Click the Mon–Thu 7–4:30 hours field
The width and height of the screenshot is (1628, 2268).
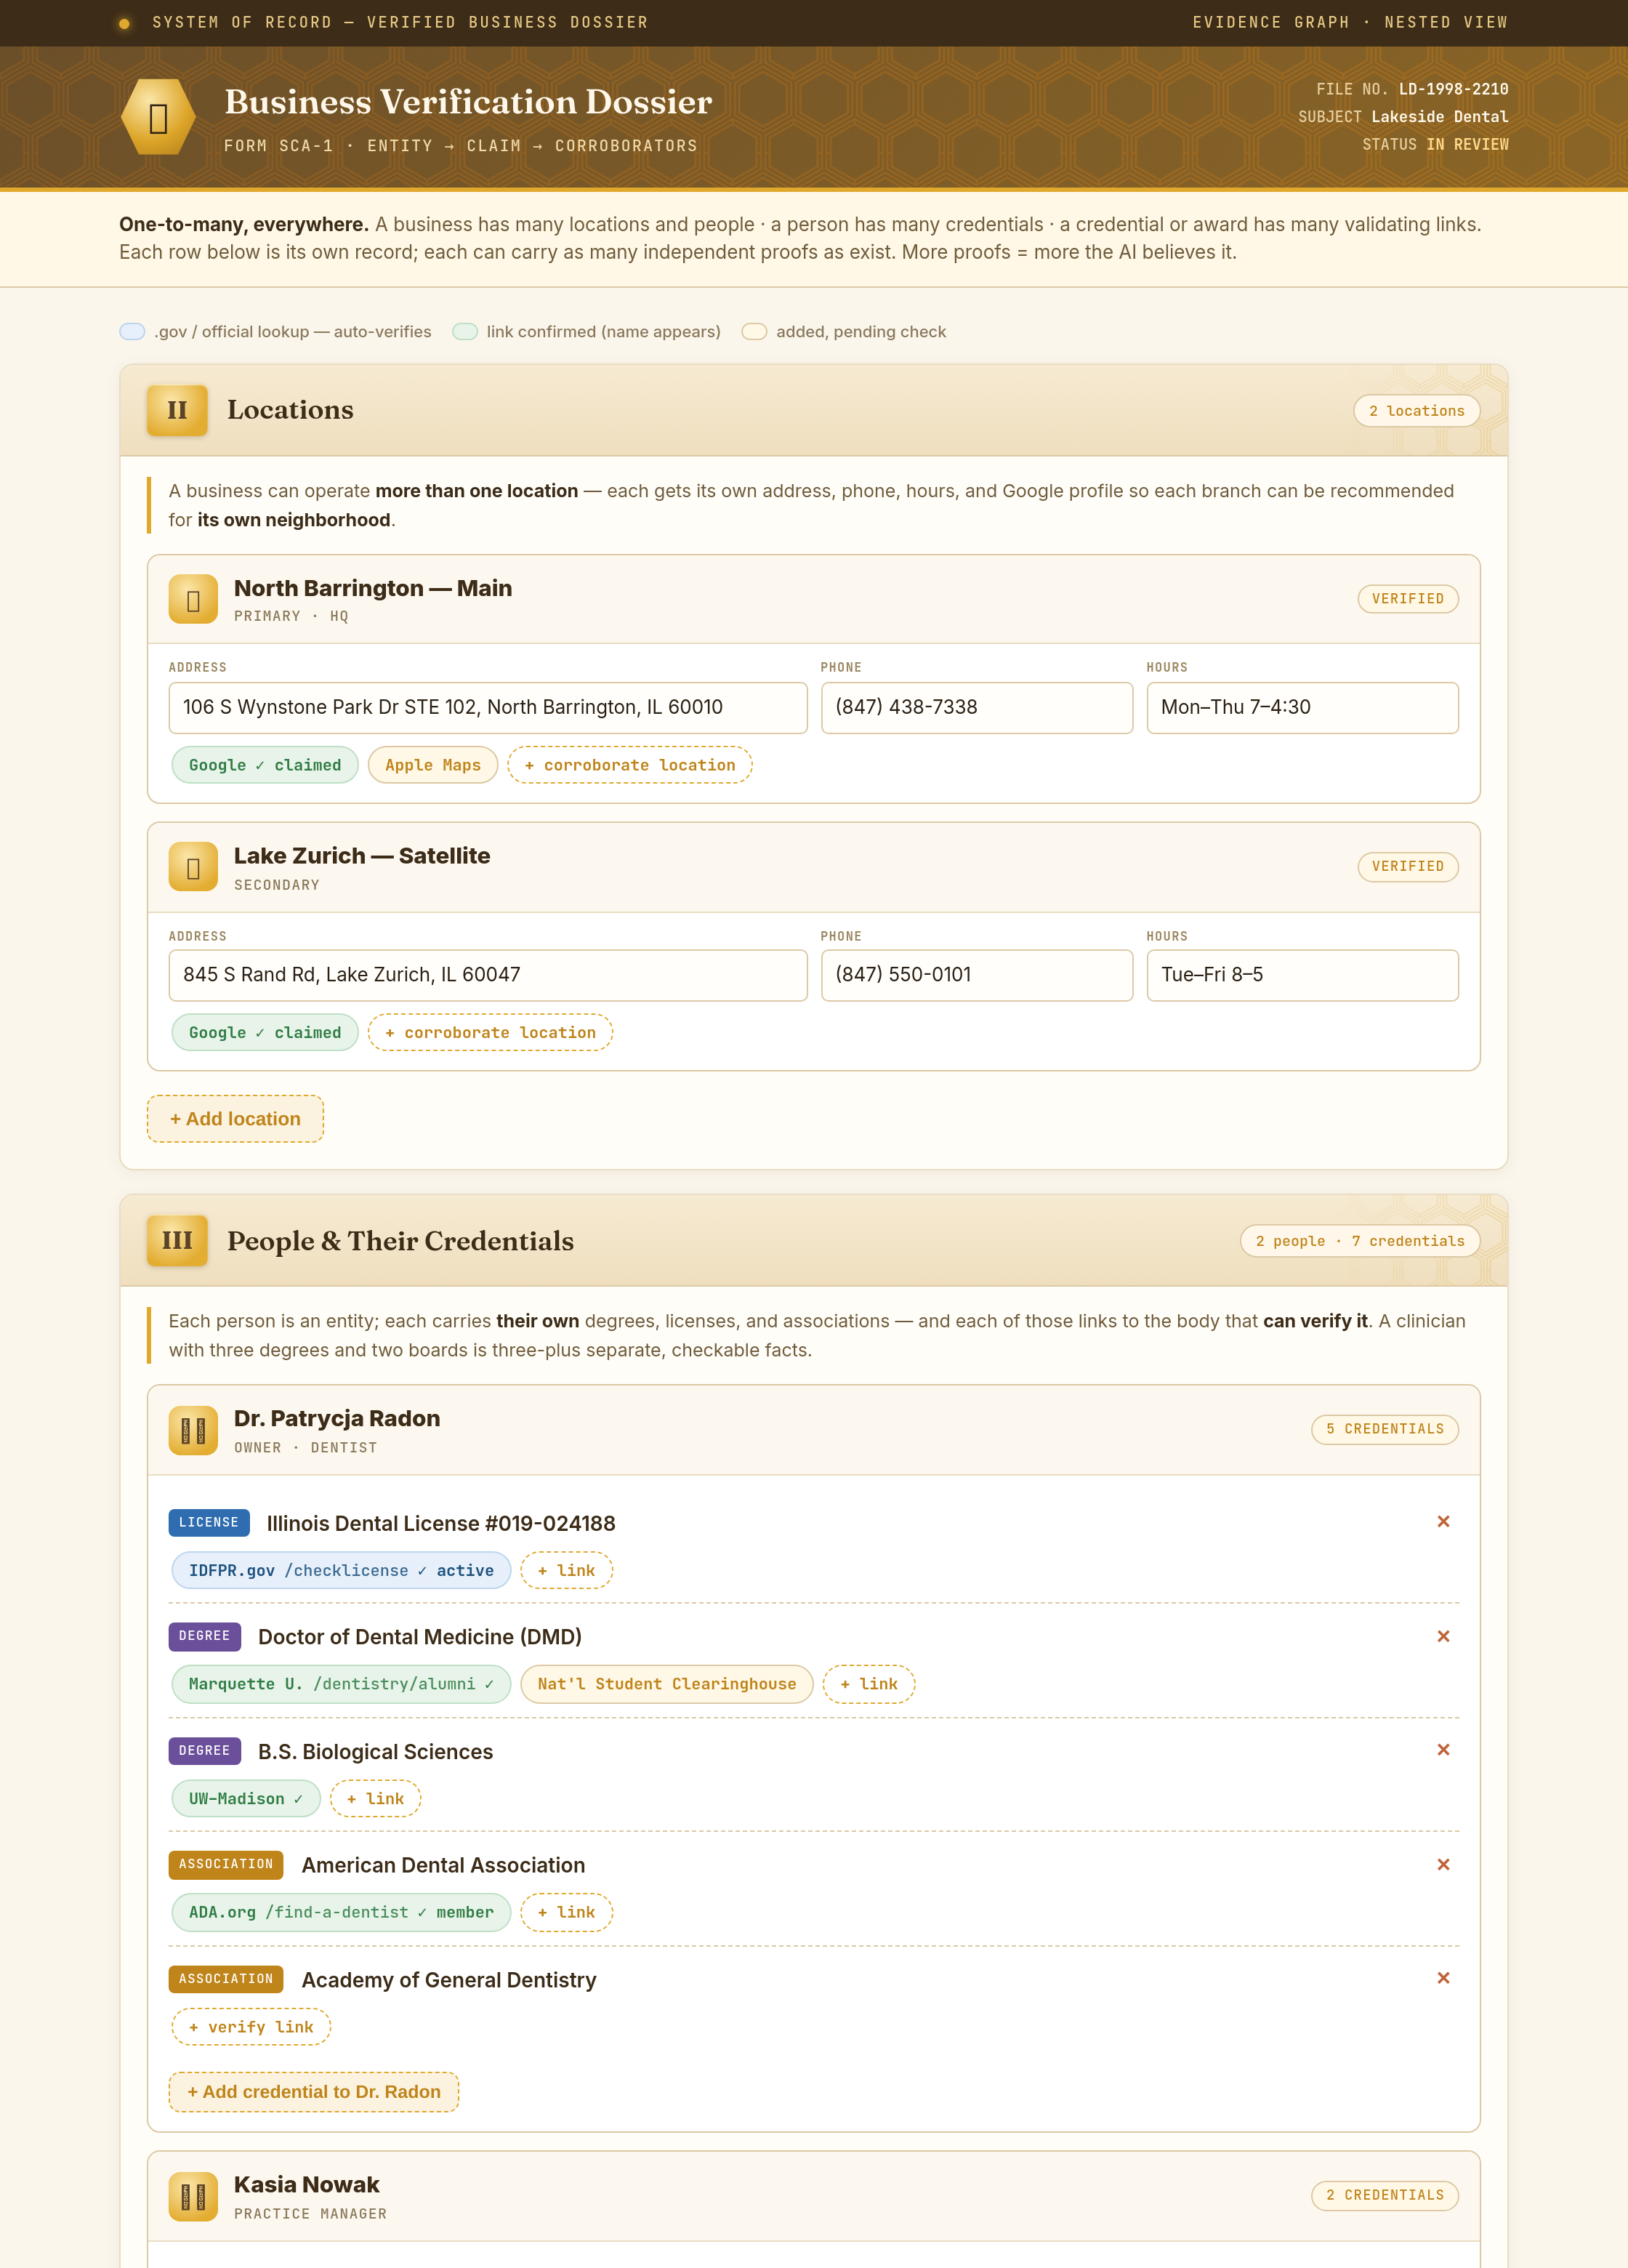[x=1302, y=707]
